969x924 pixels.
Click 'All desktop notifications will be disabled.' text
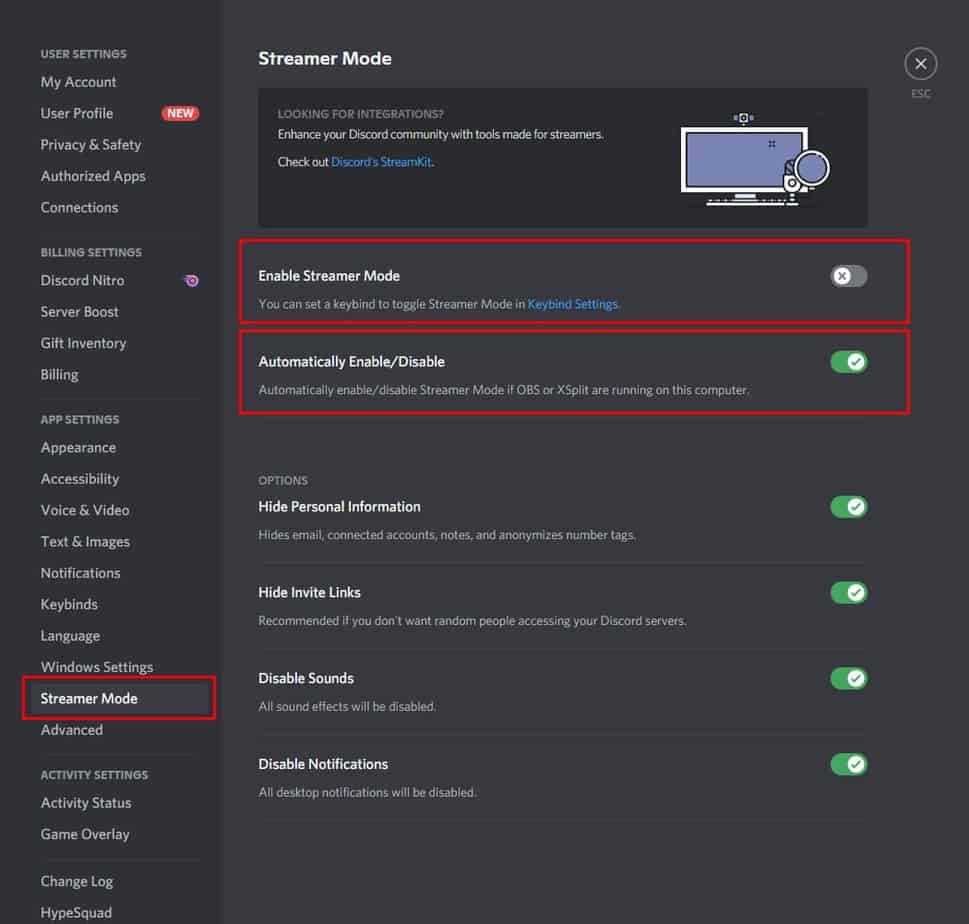[367, 792]
